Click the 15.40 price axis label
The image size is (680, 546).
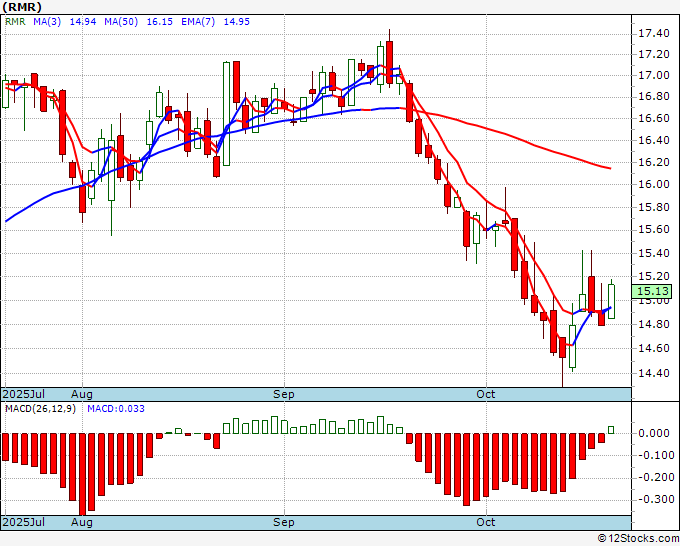654,253
